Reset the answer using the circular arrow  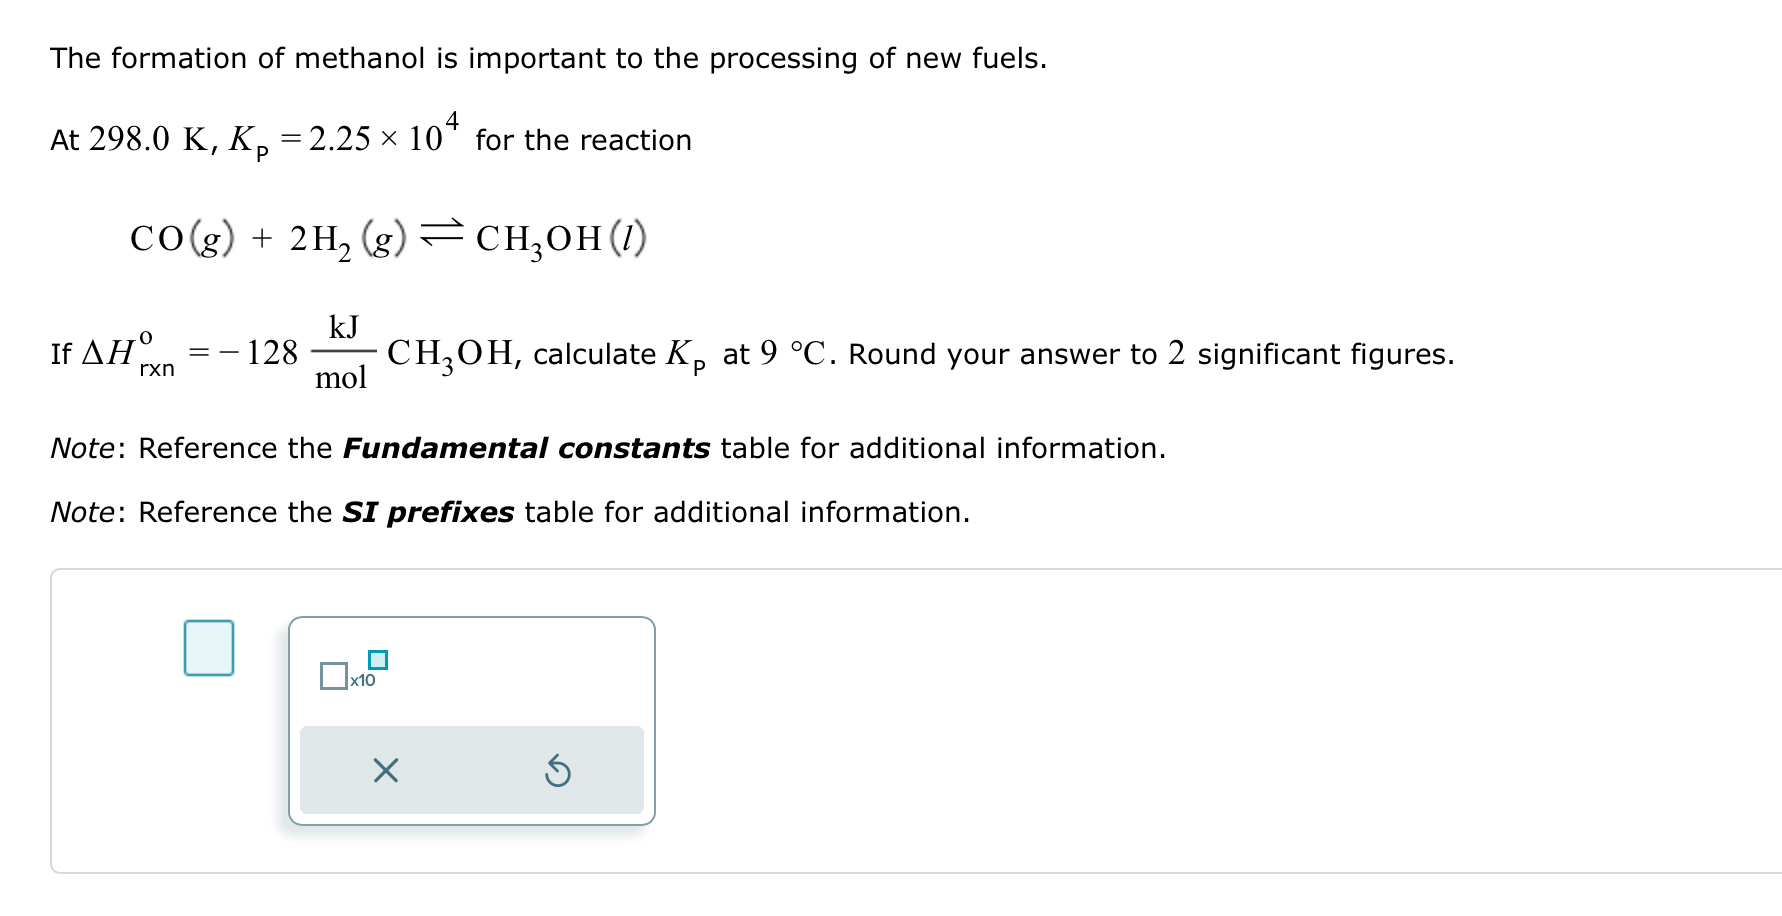click(x=558, y=771)
